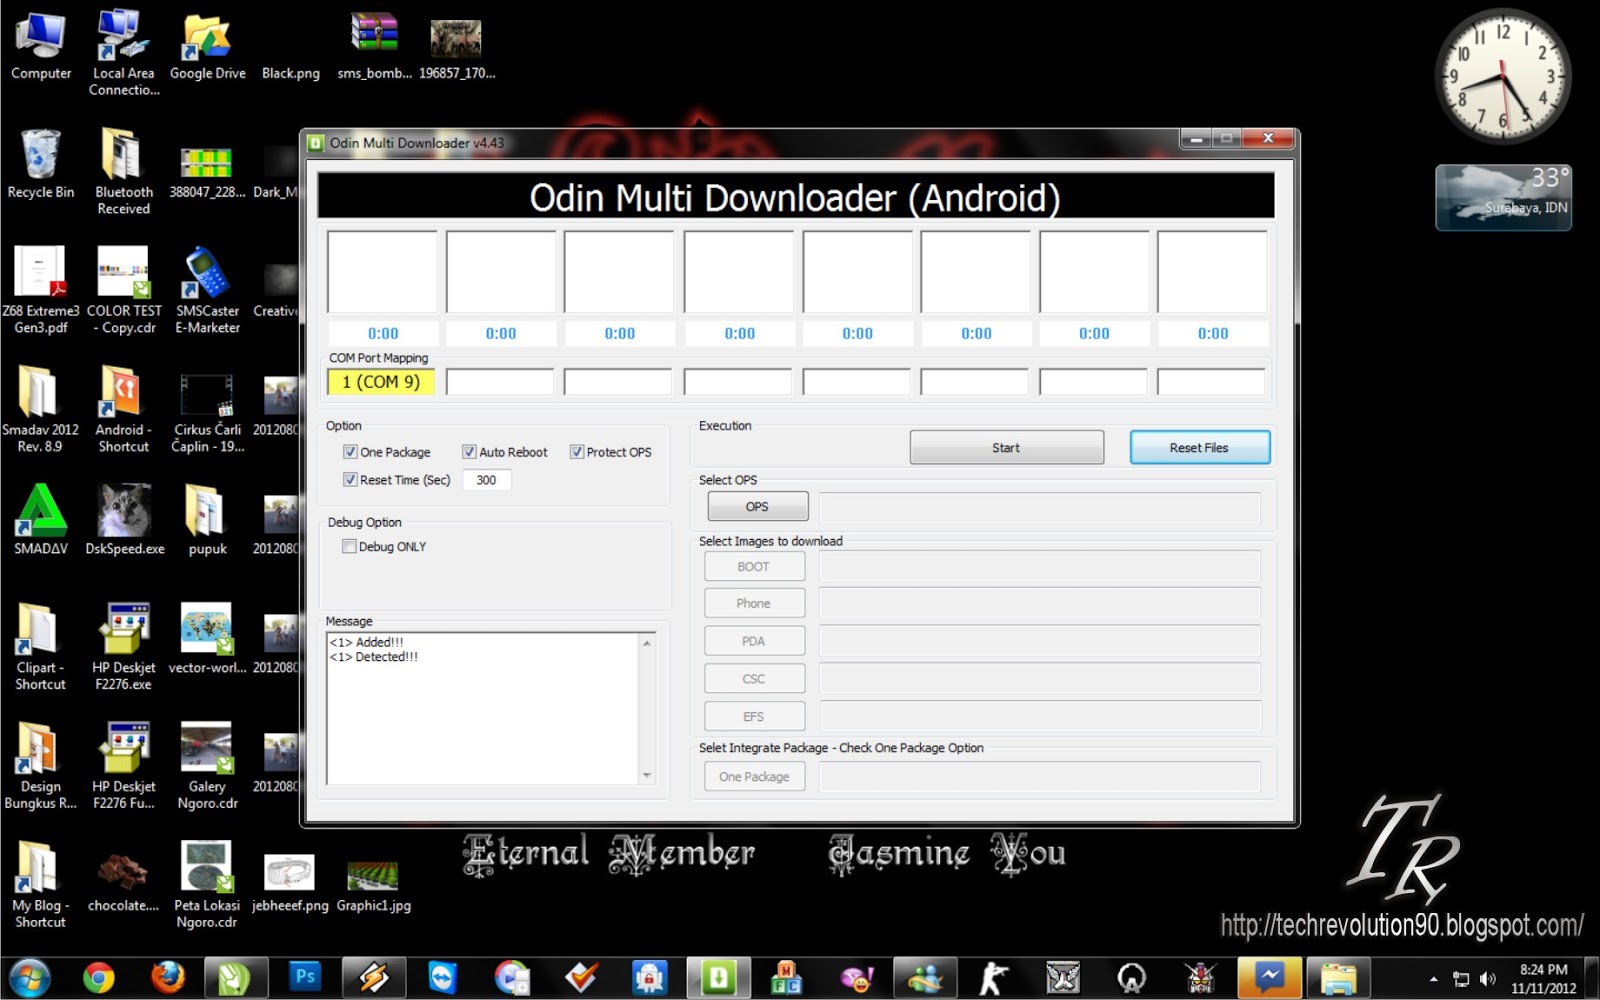Select the Galery Ngoro.cdr thumbnail
The height and width of the screenshot is (1000, 1600).
(x=207, y=766)
